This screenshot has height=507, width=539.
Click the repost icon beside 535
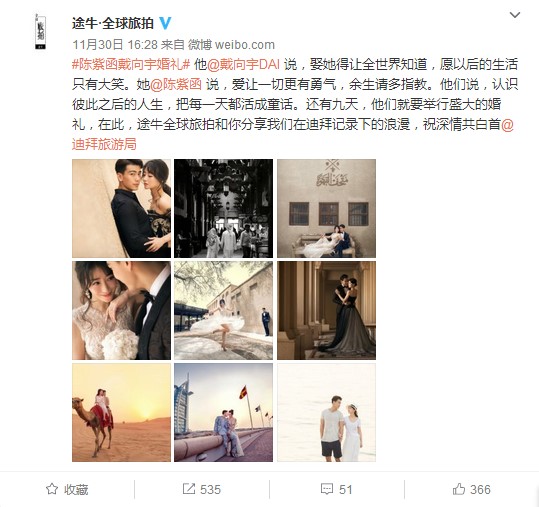(x=188, y=489)
